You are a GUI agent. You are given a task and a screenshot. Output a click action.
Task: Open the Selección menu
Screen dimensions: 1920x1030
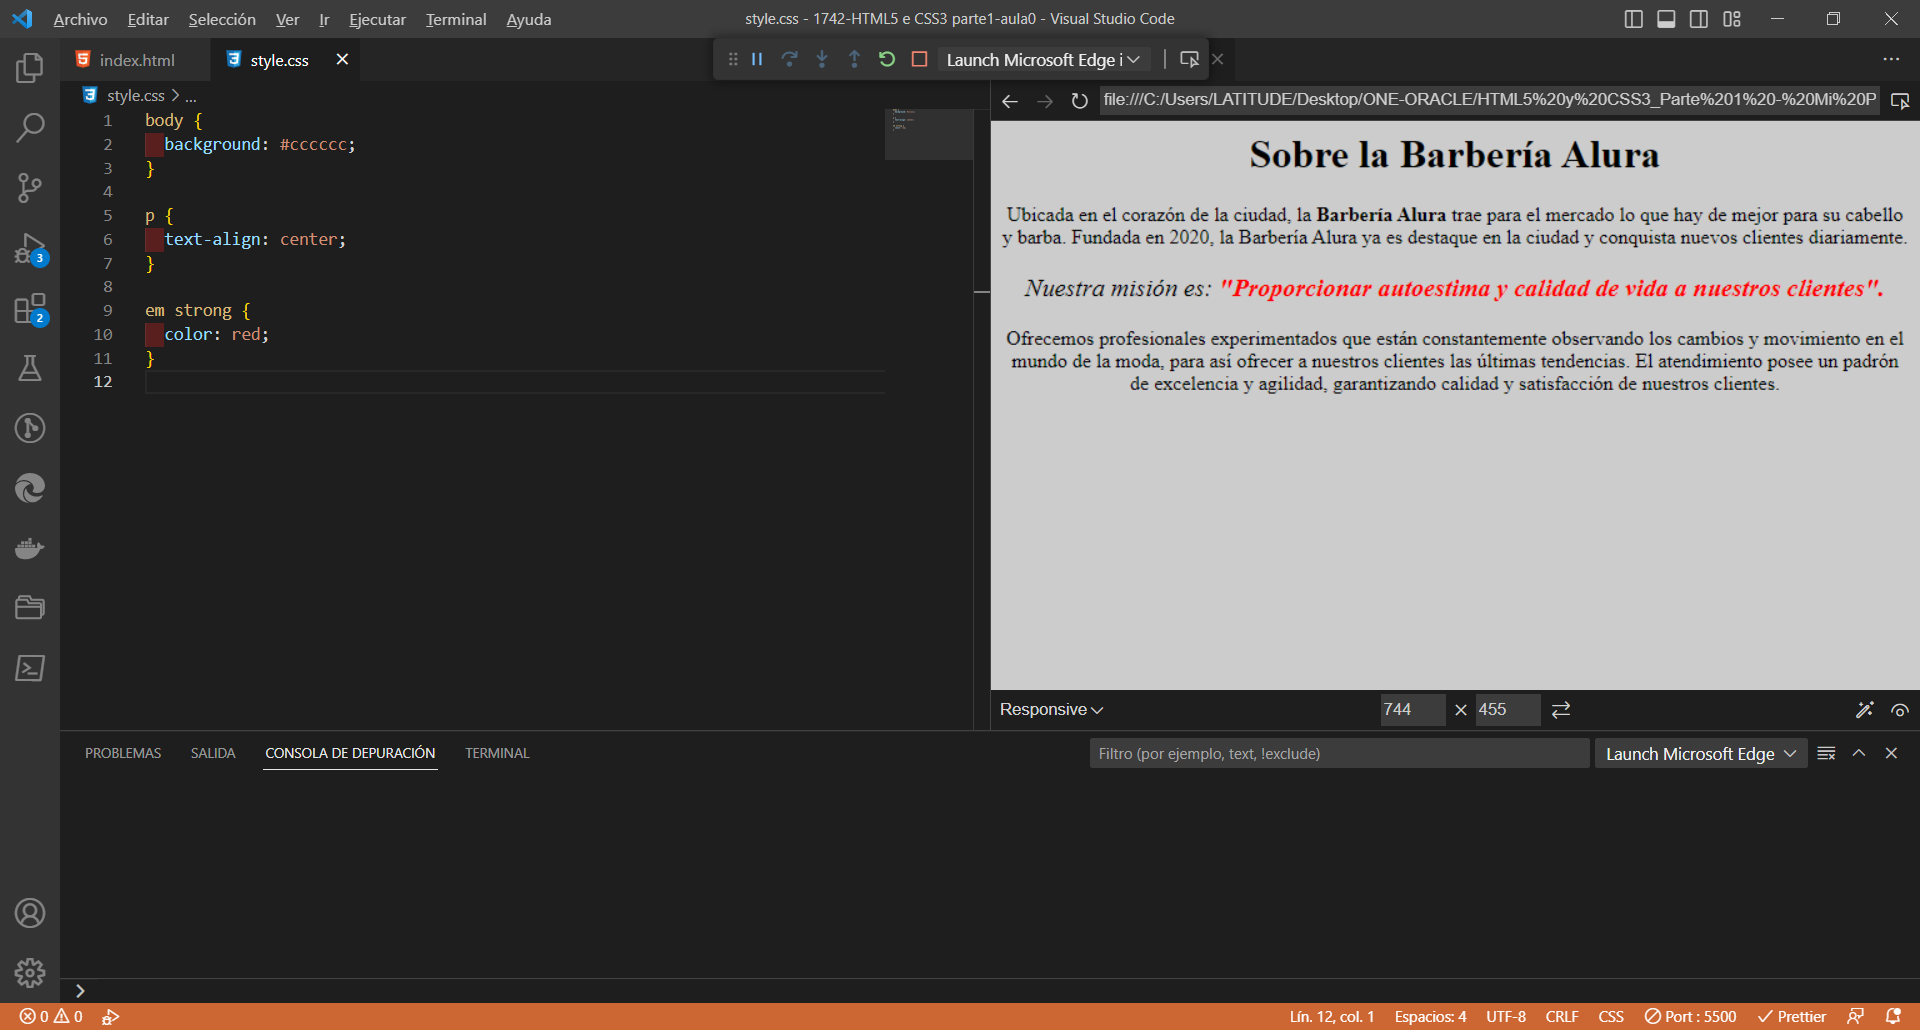pyautogui.click(x=222, y=19)
